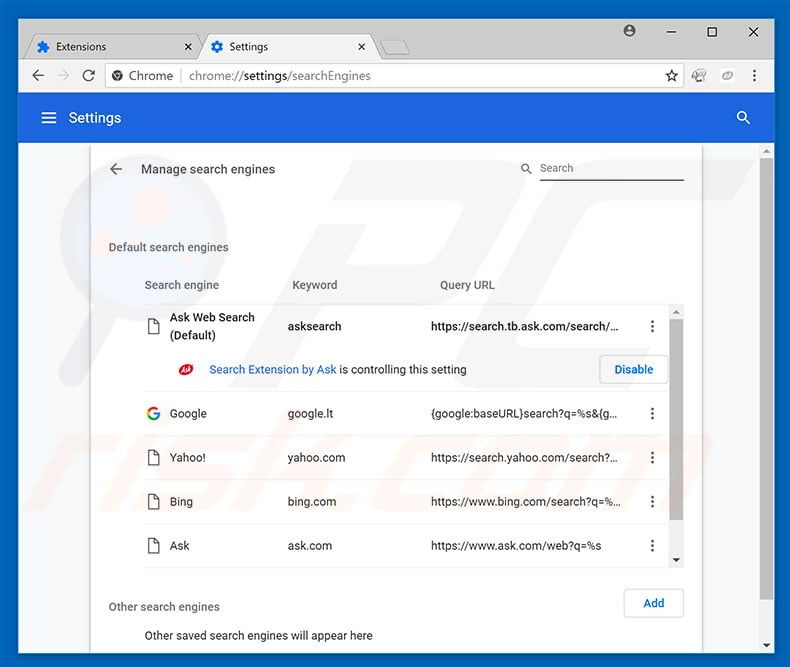Open more actions for Ask row
The width and height of the screenshot is (790, 667).
(x=652, y=546)
